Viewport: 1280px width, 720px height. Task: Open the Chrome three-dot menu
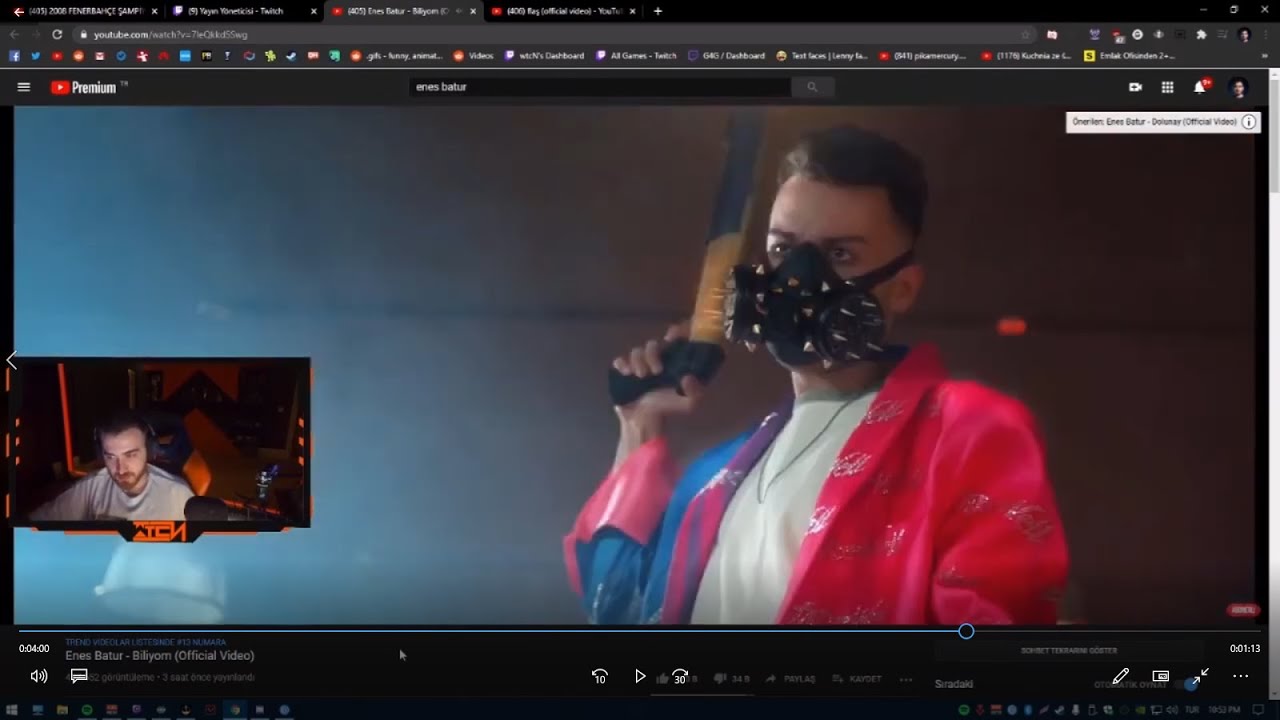pos(1264,34)
